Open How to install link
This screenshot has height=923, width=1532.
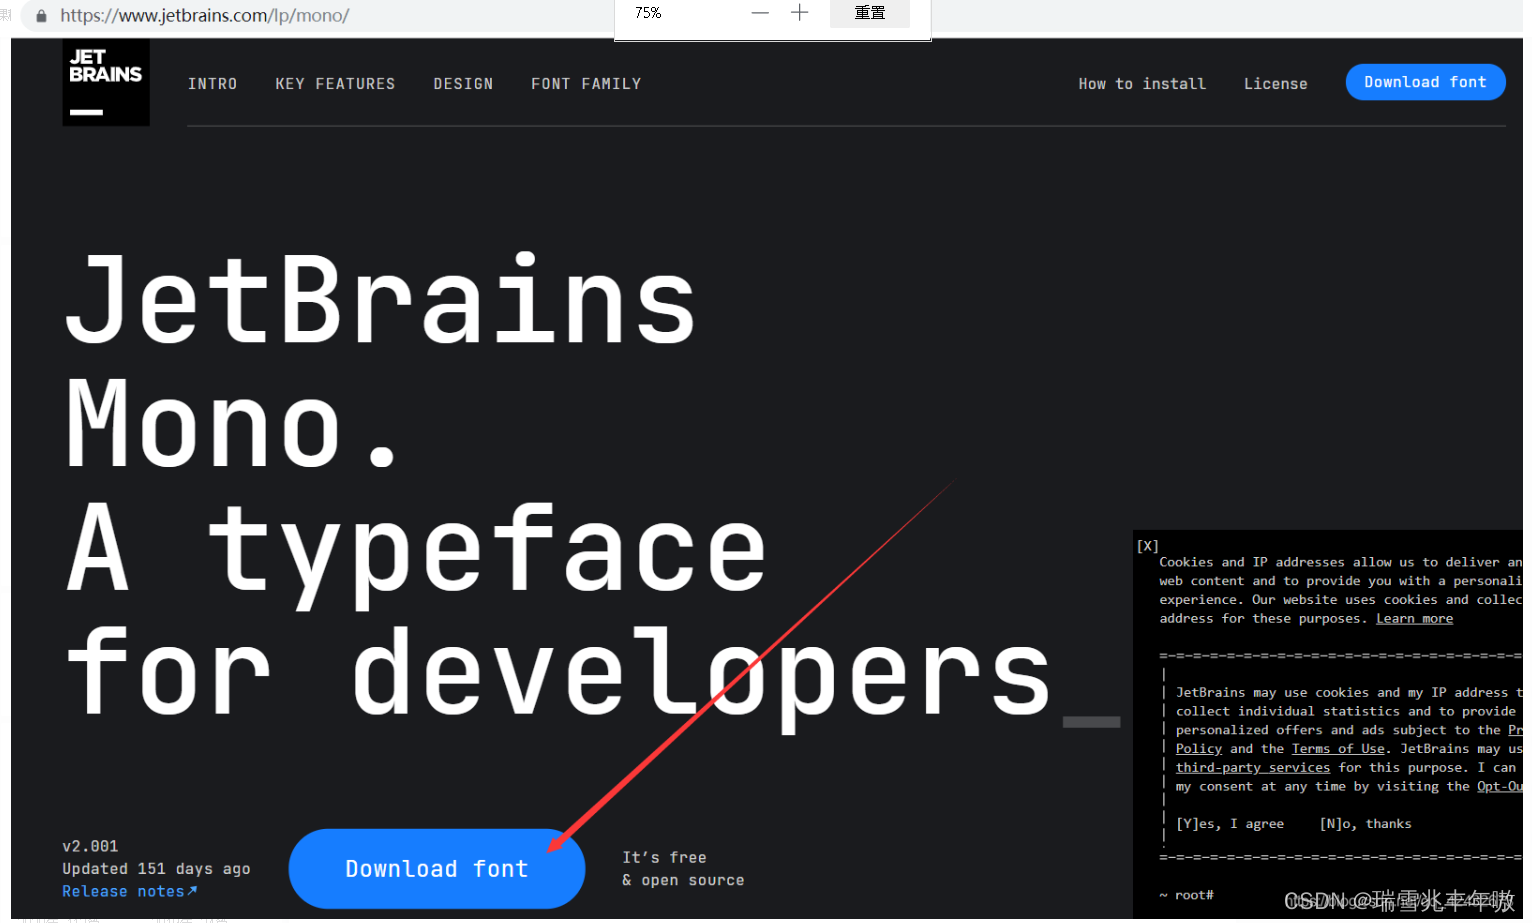pyautogui.click(x=1142, y=84)
